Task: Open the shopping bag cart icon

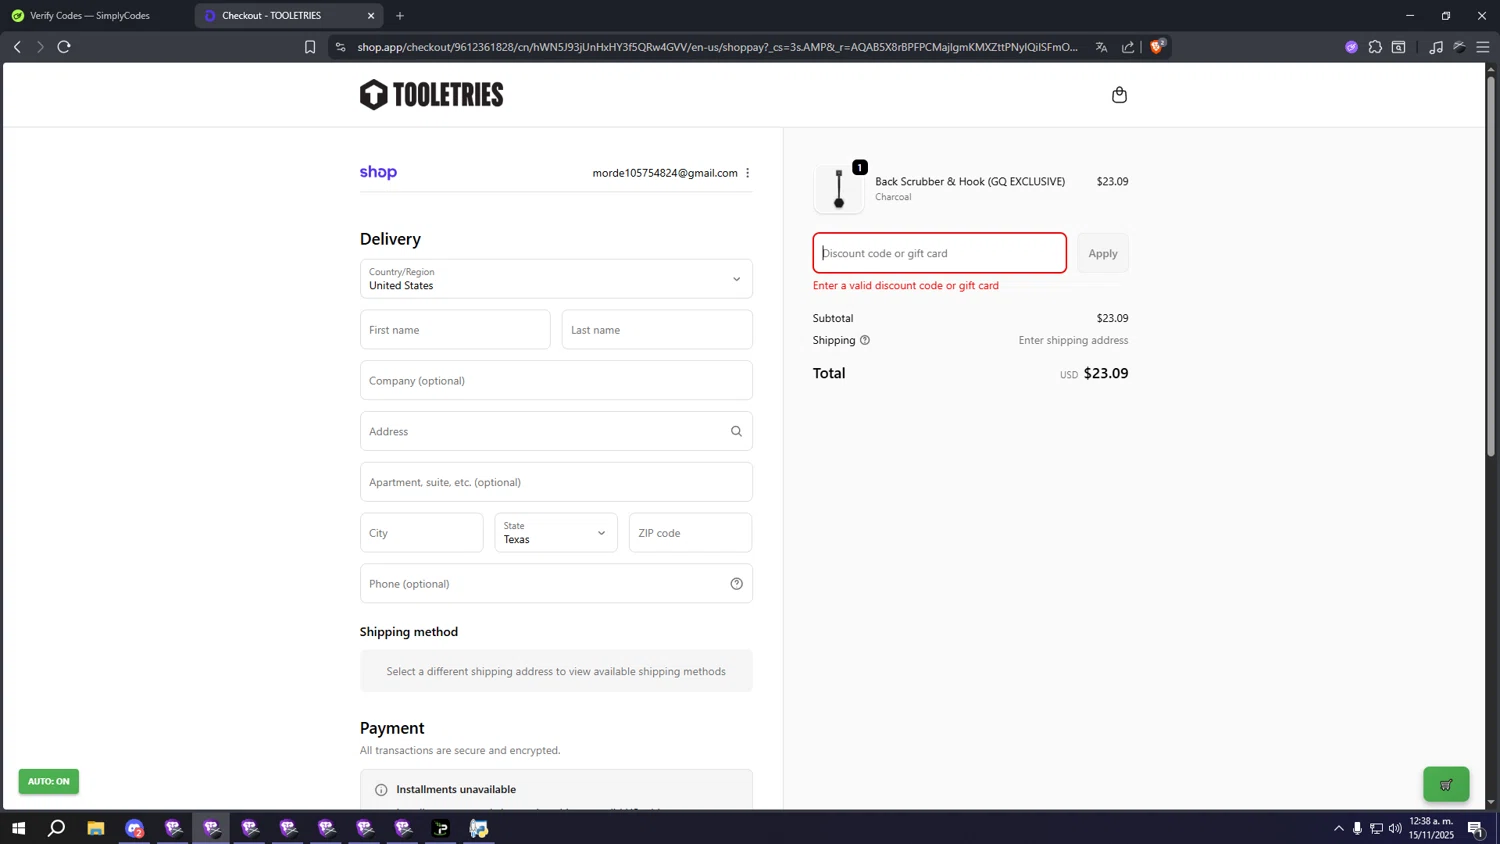Action: (1119, 95)
